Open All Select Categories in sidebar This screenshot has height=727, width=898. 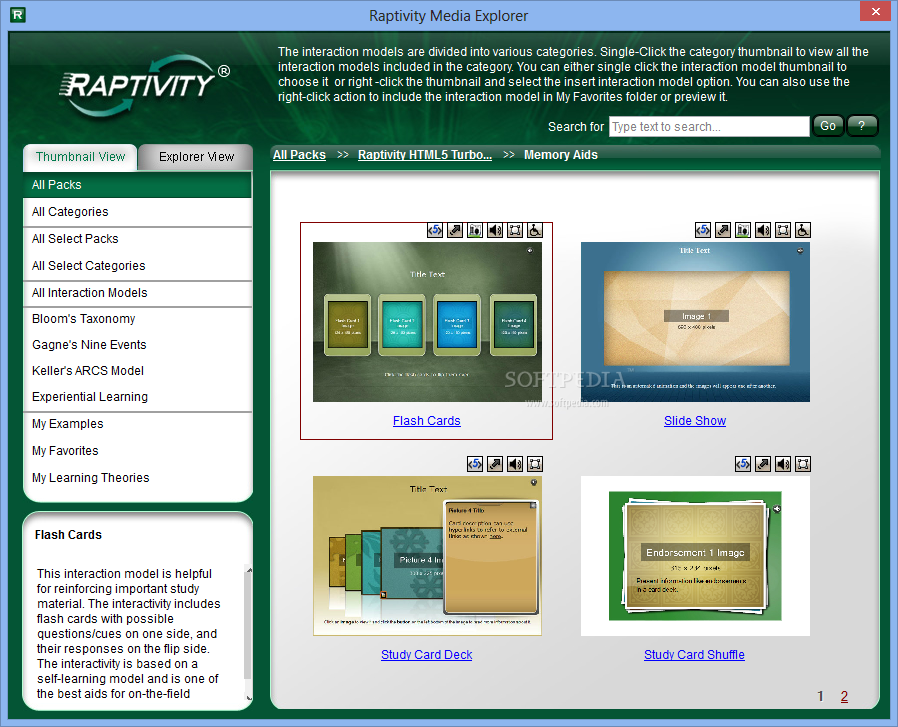click(137, 266)
